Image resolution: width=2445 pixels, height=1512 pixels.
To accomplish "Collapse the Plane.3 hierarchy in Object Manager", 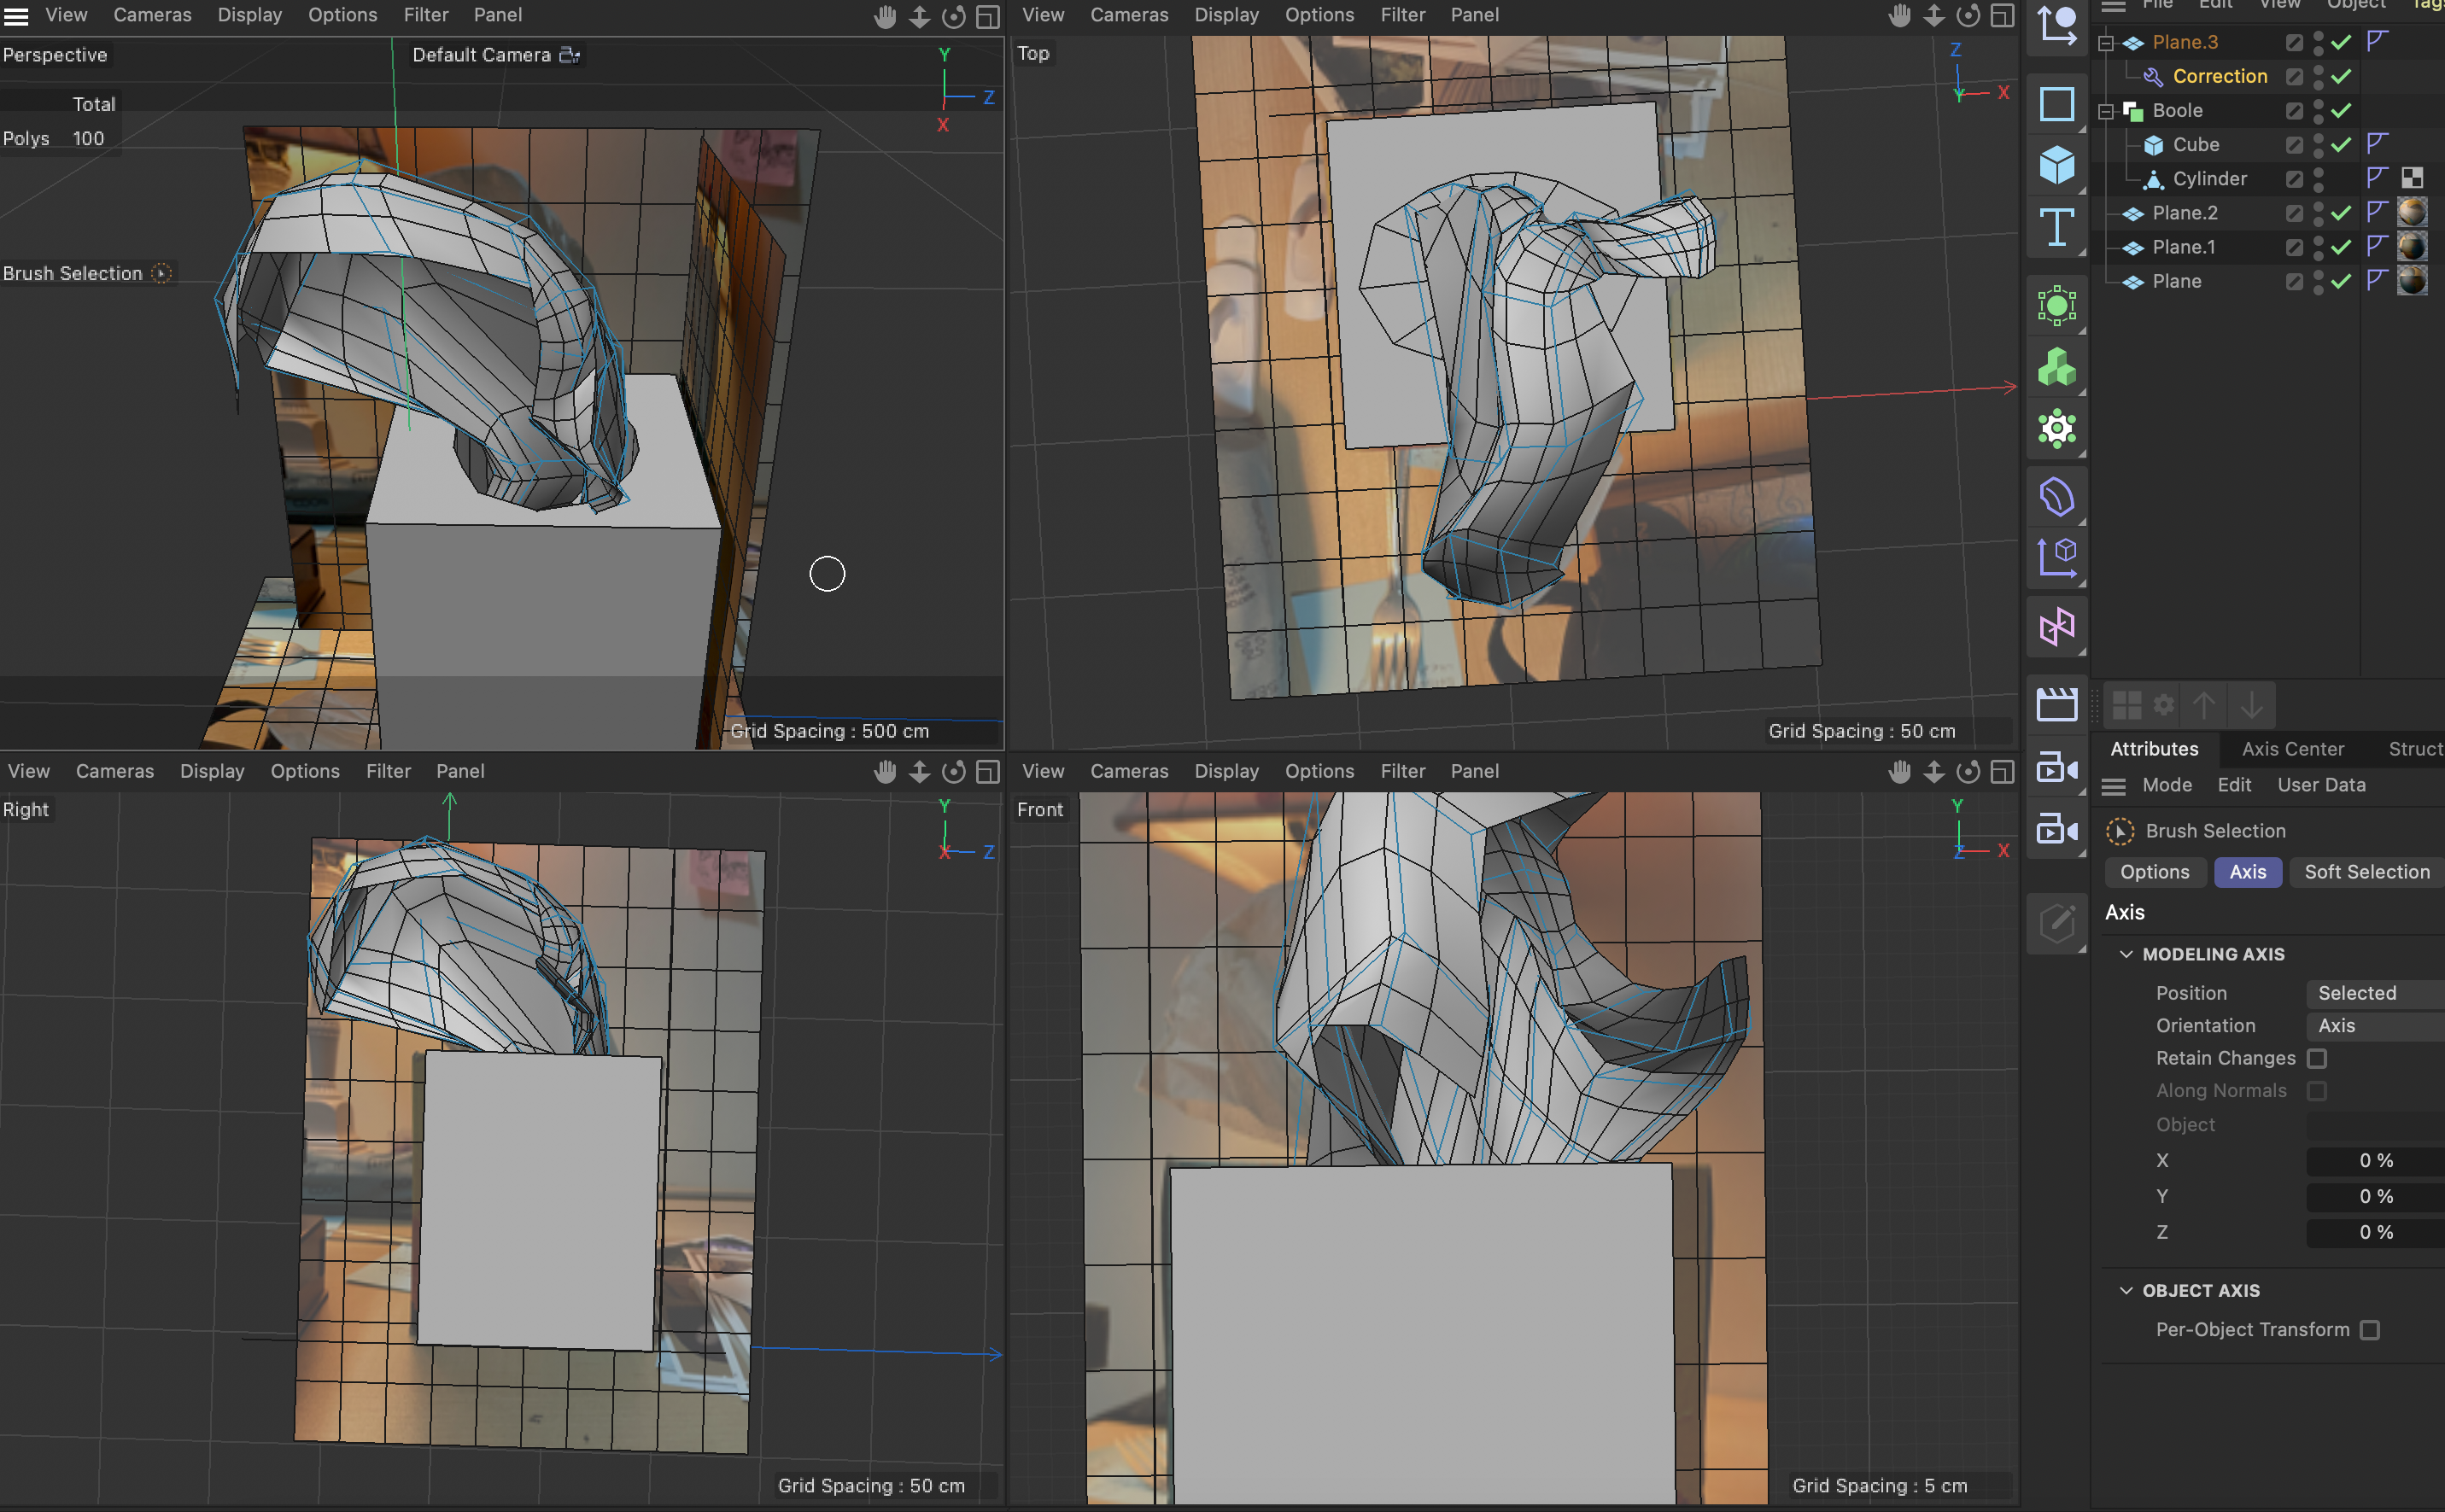I will [2107, 42].
